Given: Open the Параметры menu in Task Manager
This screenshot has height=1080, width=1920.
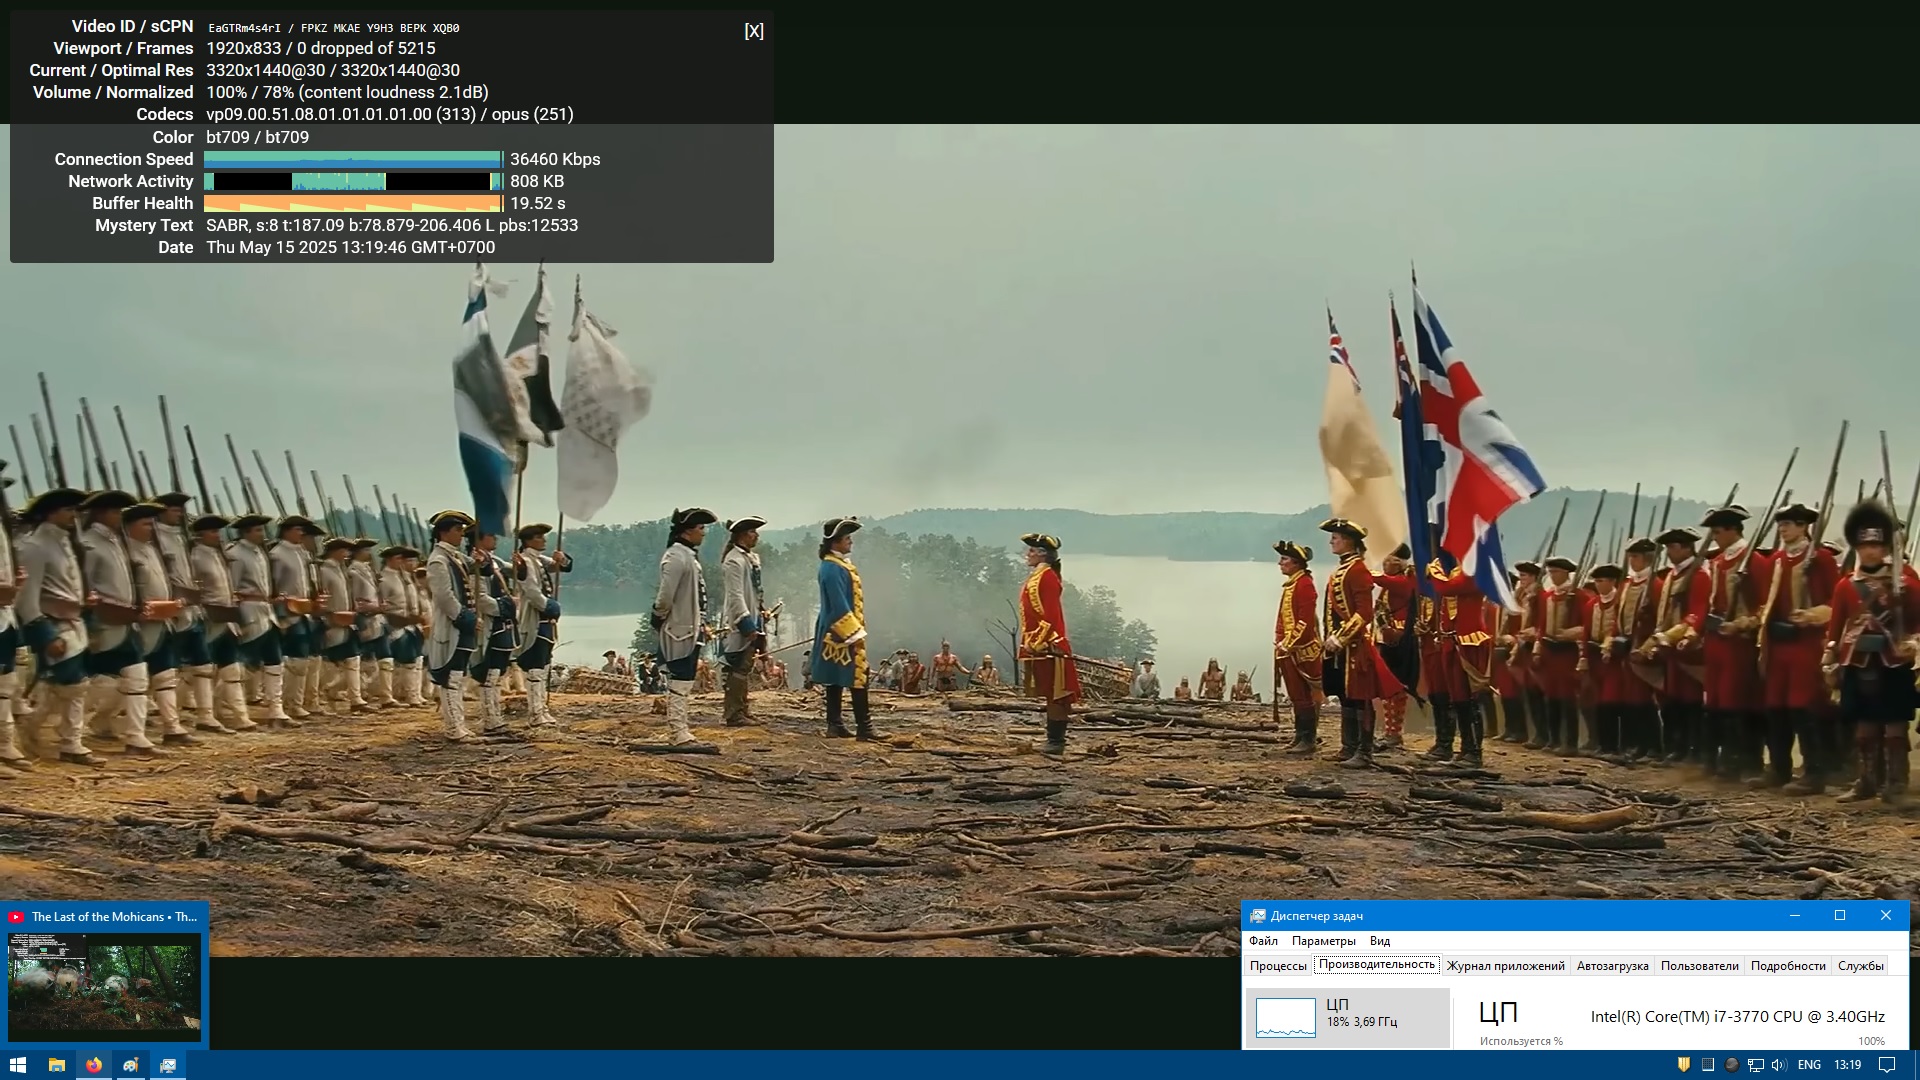Looking at the screenshot, I should (x=1323, y=941).
